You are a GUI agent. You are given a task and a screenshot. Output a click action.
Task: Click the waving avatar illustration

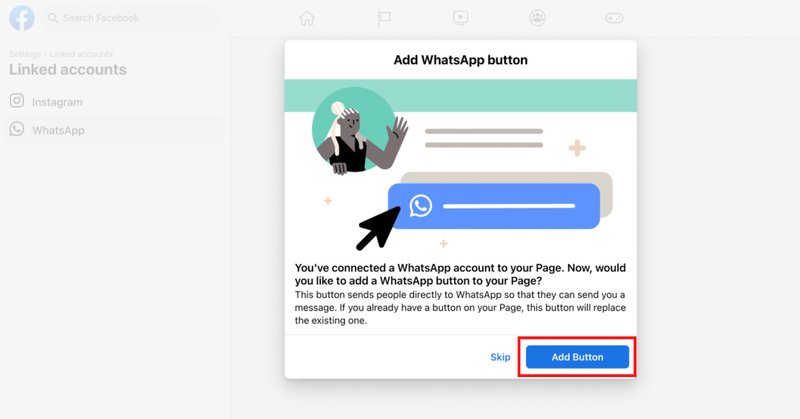(359, 131)
